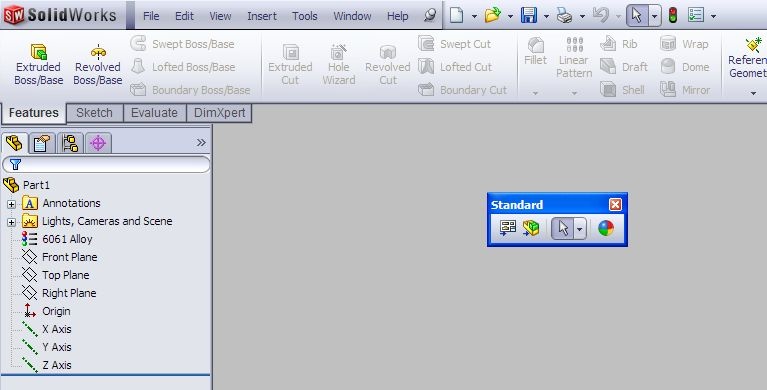Select the Wrap feature tool
Viewport: 767px width, 390px height.
684,44
